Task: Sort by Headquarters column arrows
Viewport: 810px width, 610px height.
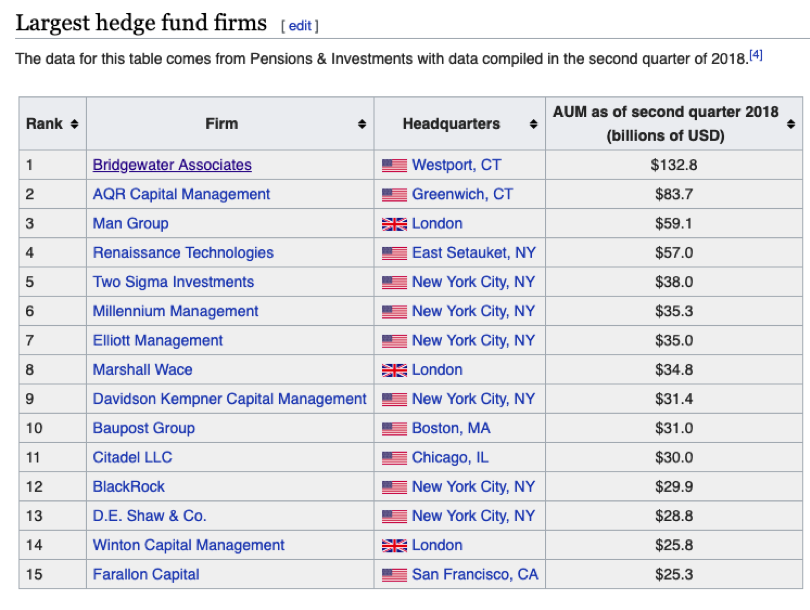Action: pos(533,124)
